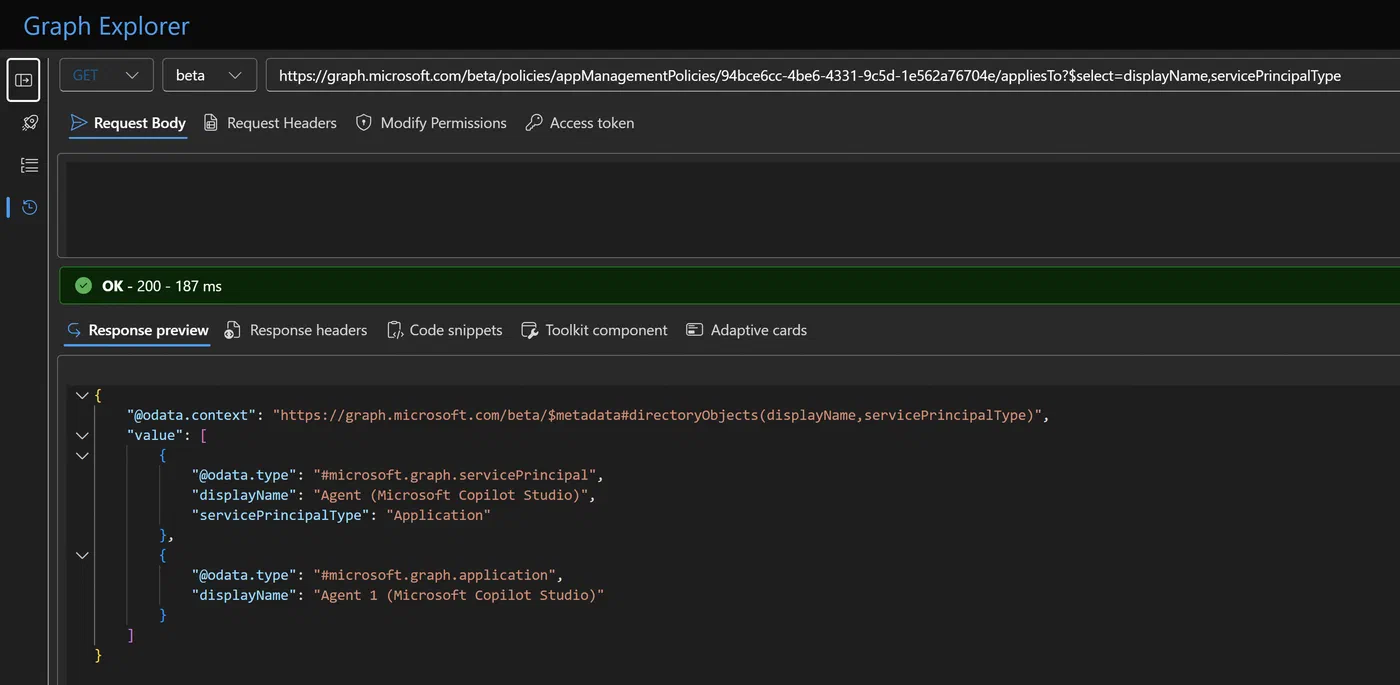Click the green OK status checkmark icon

pyautogui.click(x=84, y=286)
